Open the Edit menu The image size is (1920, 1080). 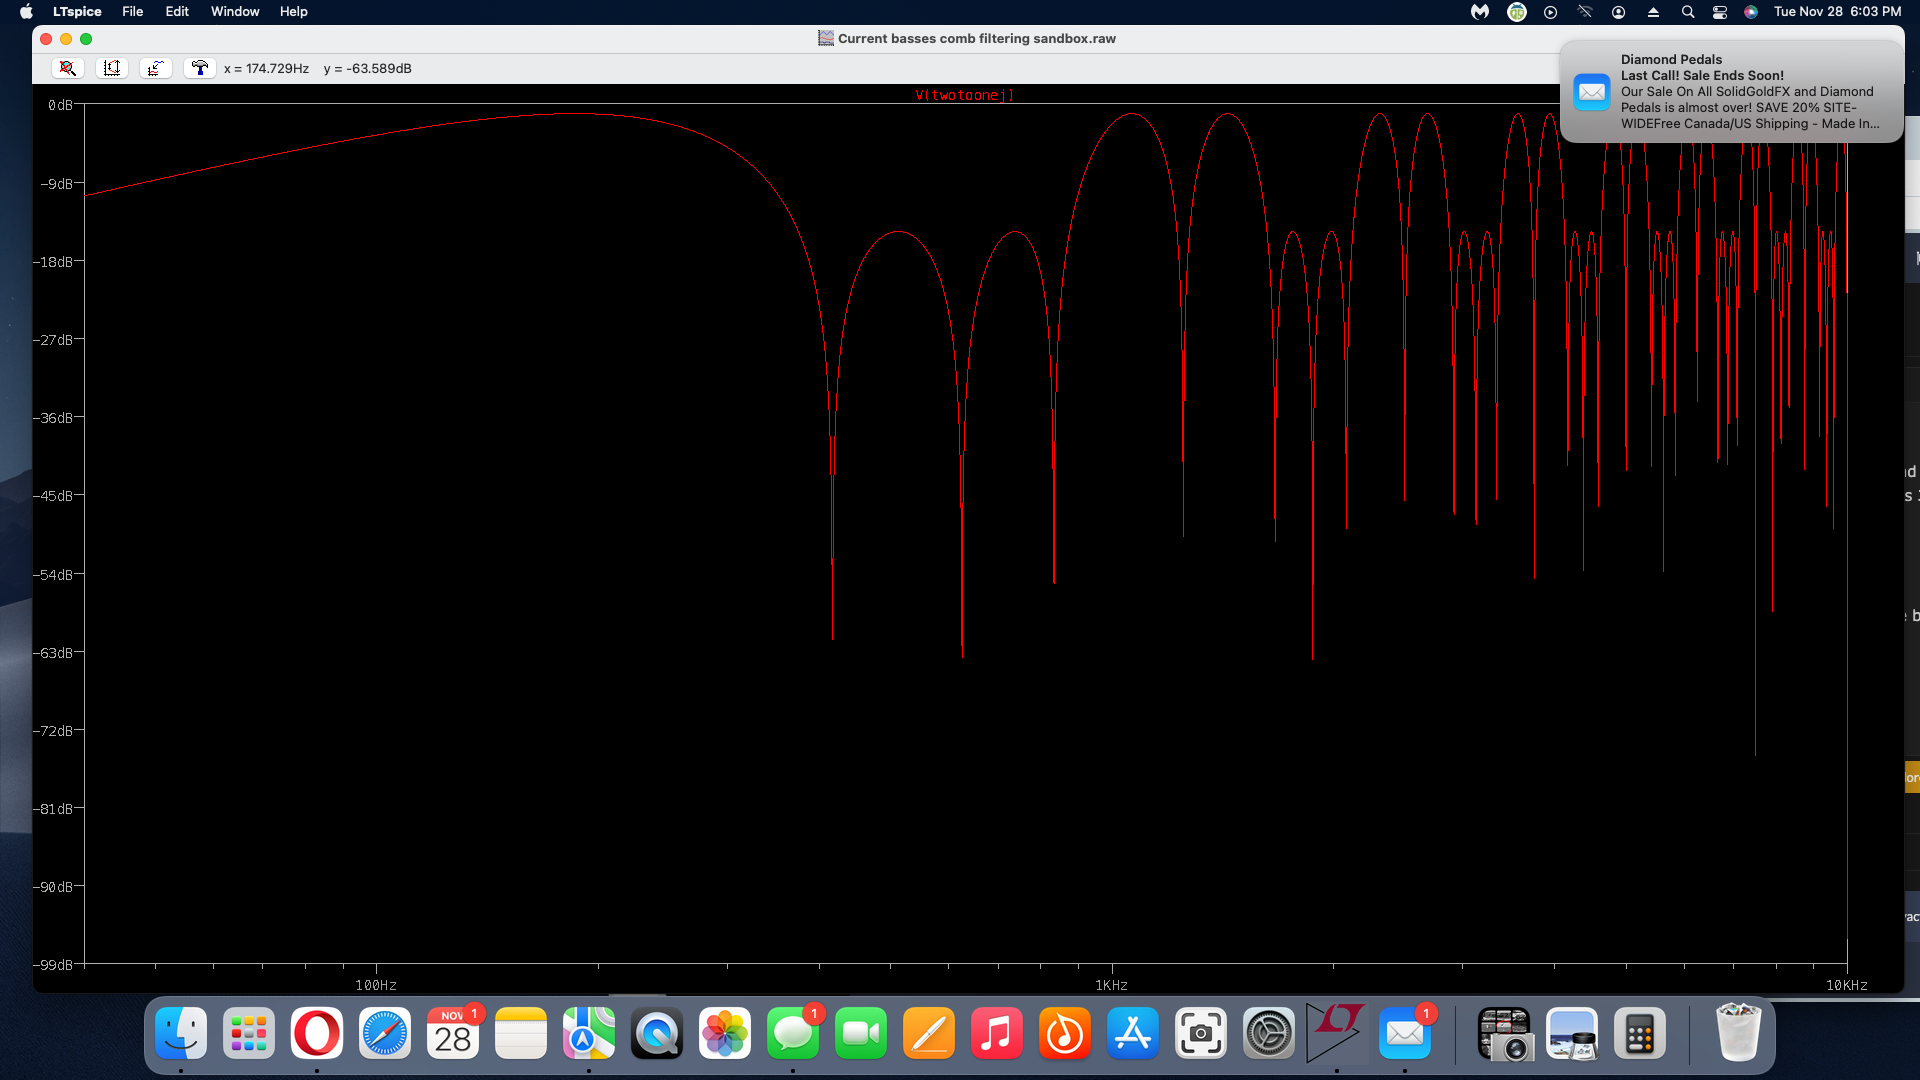tap(177, 12)
